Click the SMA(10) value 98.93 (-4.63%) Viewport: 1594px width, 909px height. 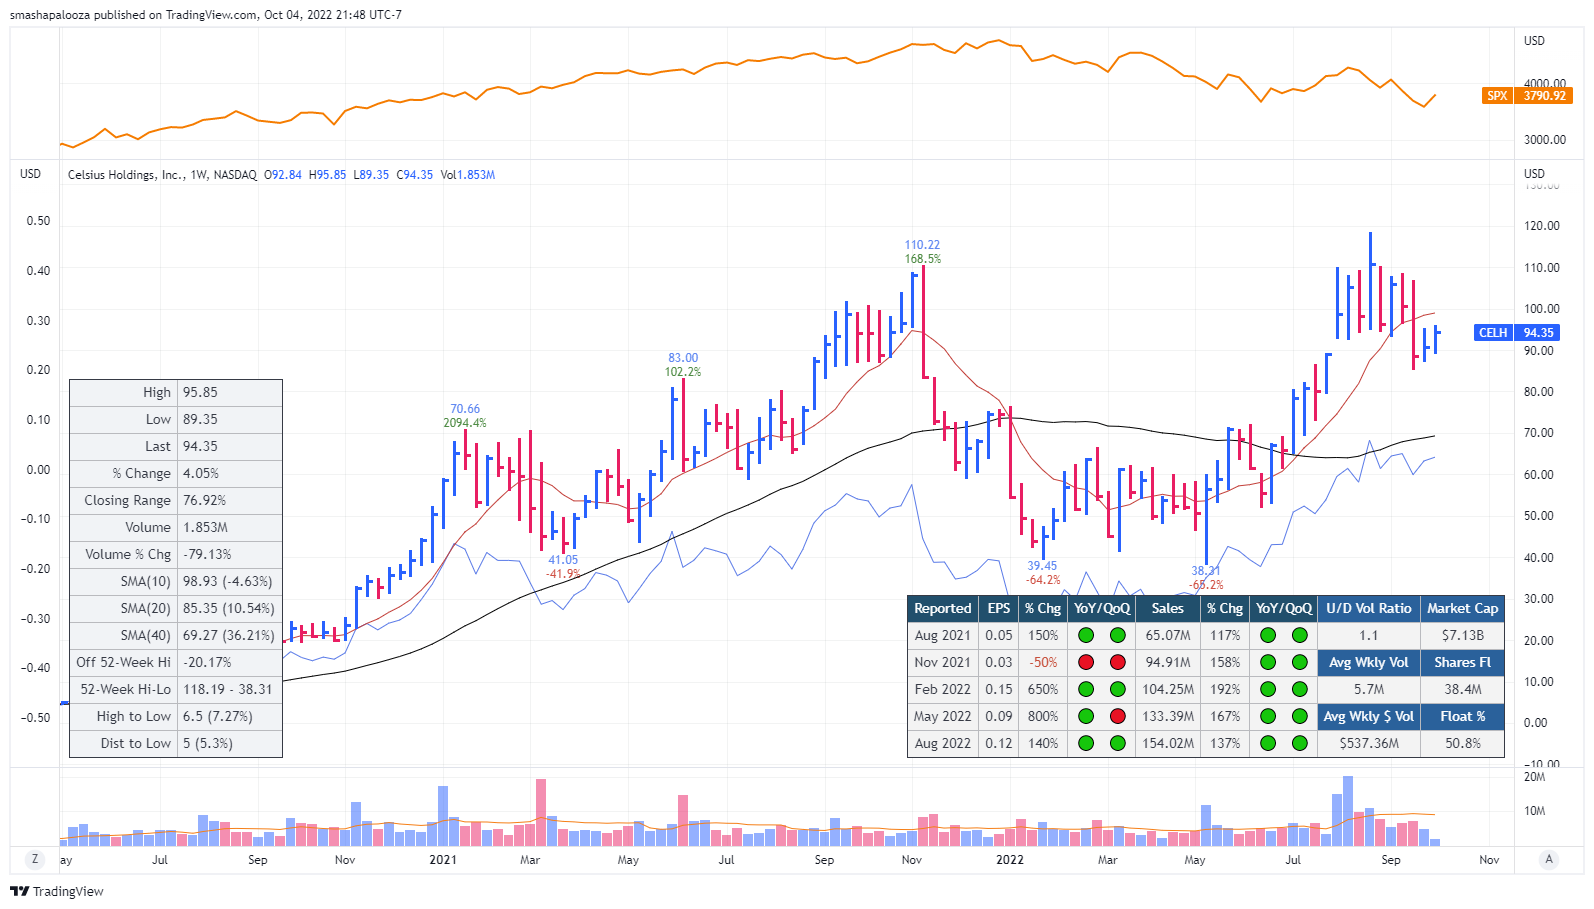pyautogui.click(x=227, y=581)
